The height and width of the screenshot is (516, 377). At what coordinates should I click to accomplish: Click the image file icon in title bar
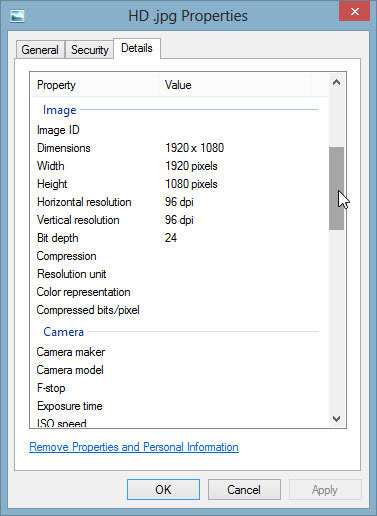click(17, 16)
